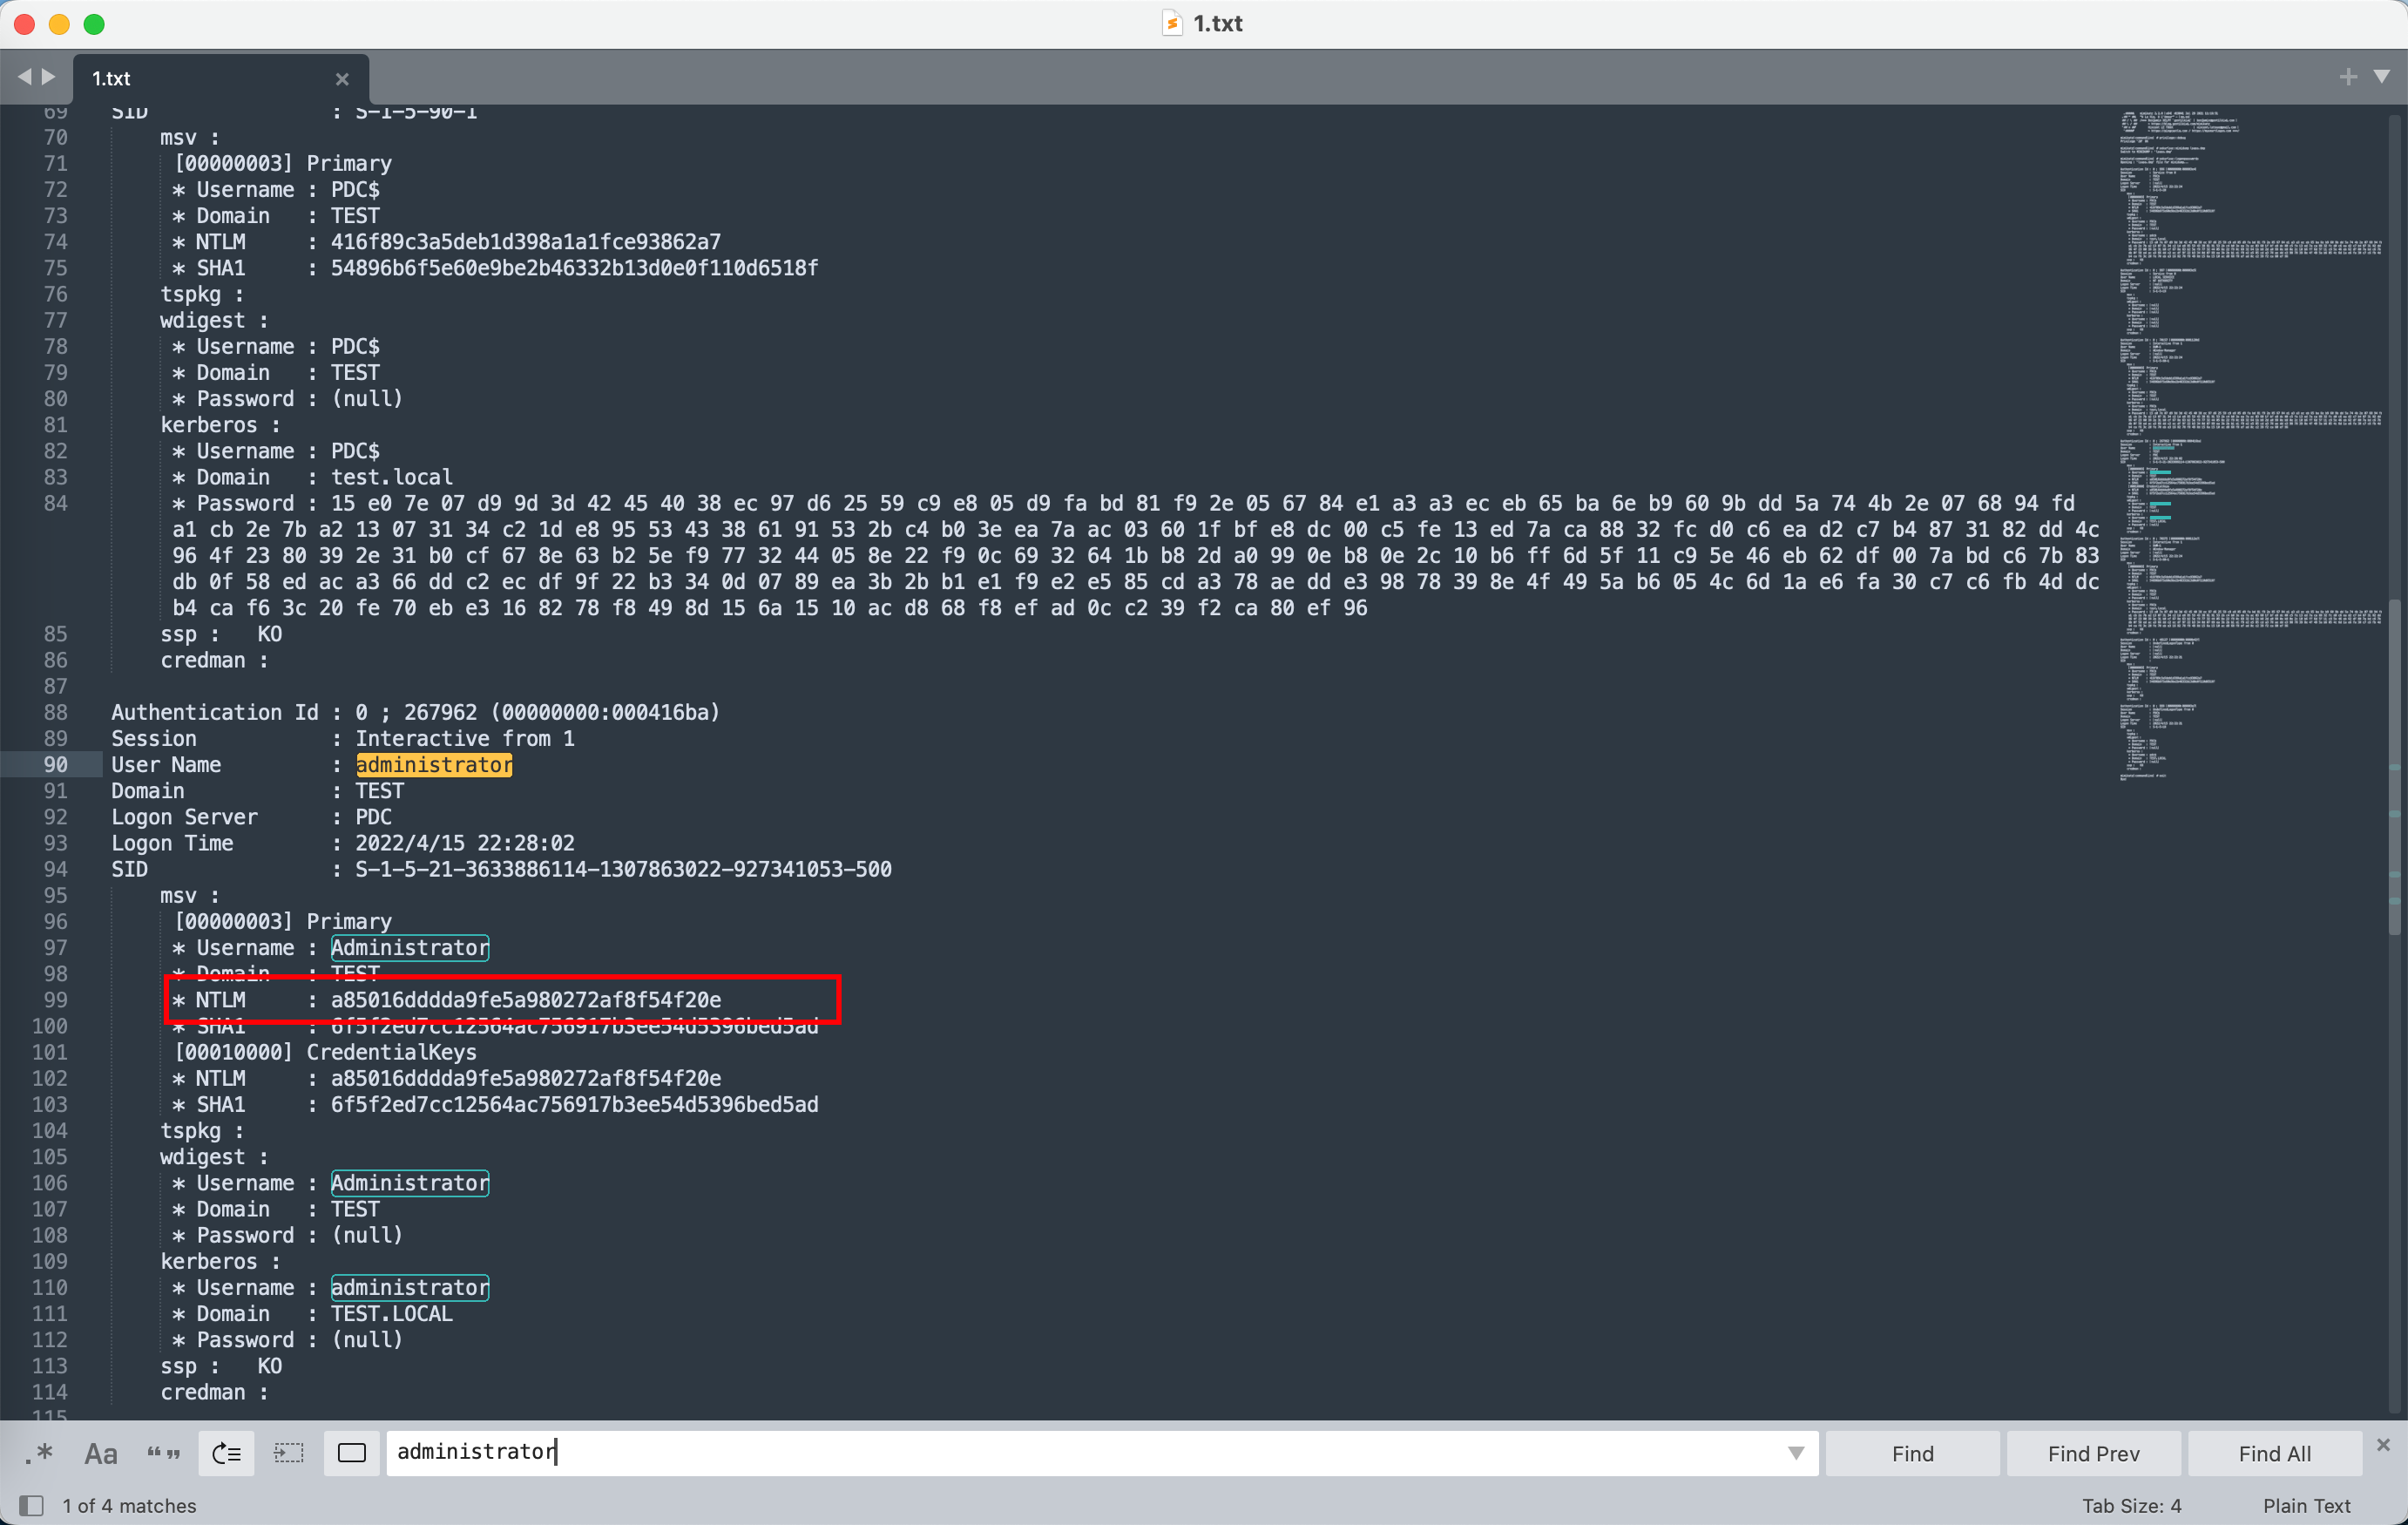Toggle whole word matching option
The width and height of the screenshot is (2408, 1525).
[x=164, y=1453]
